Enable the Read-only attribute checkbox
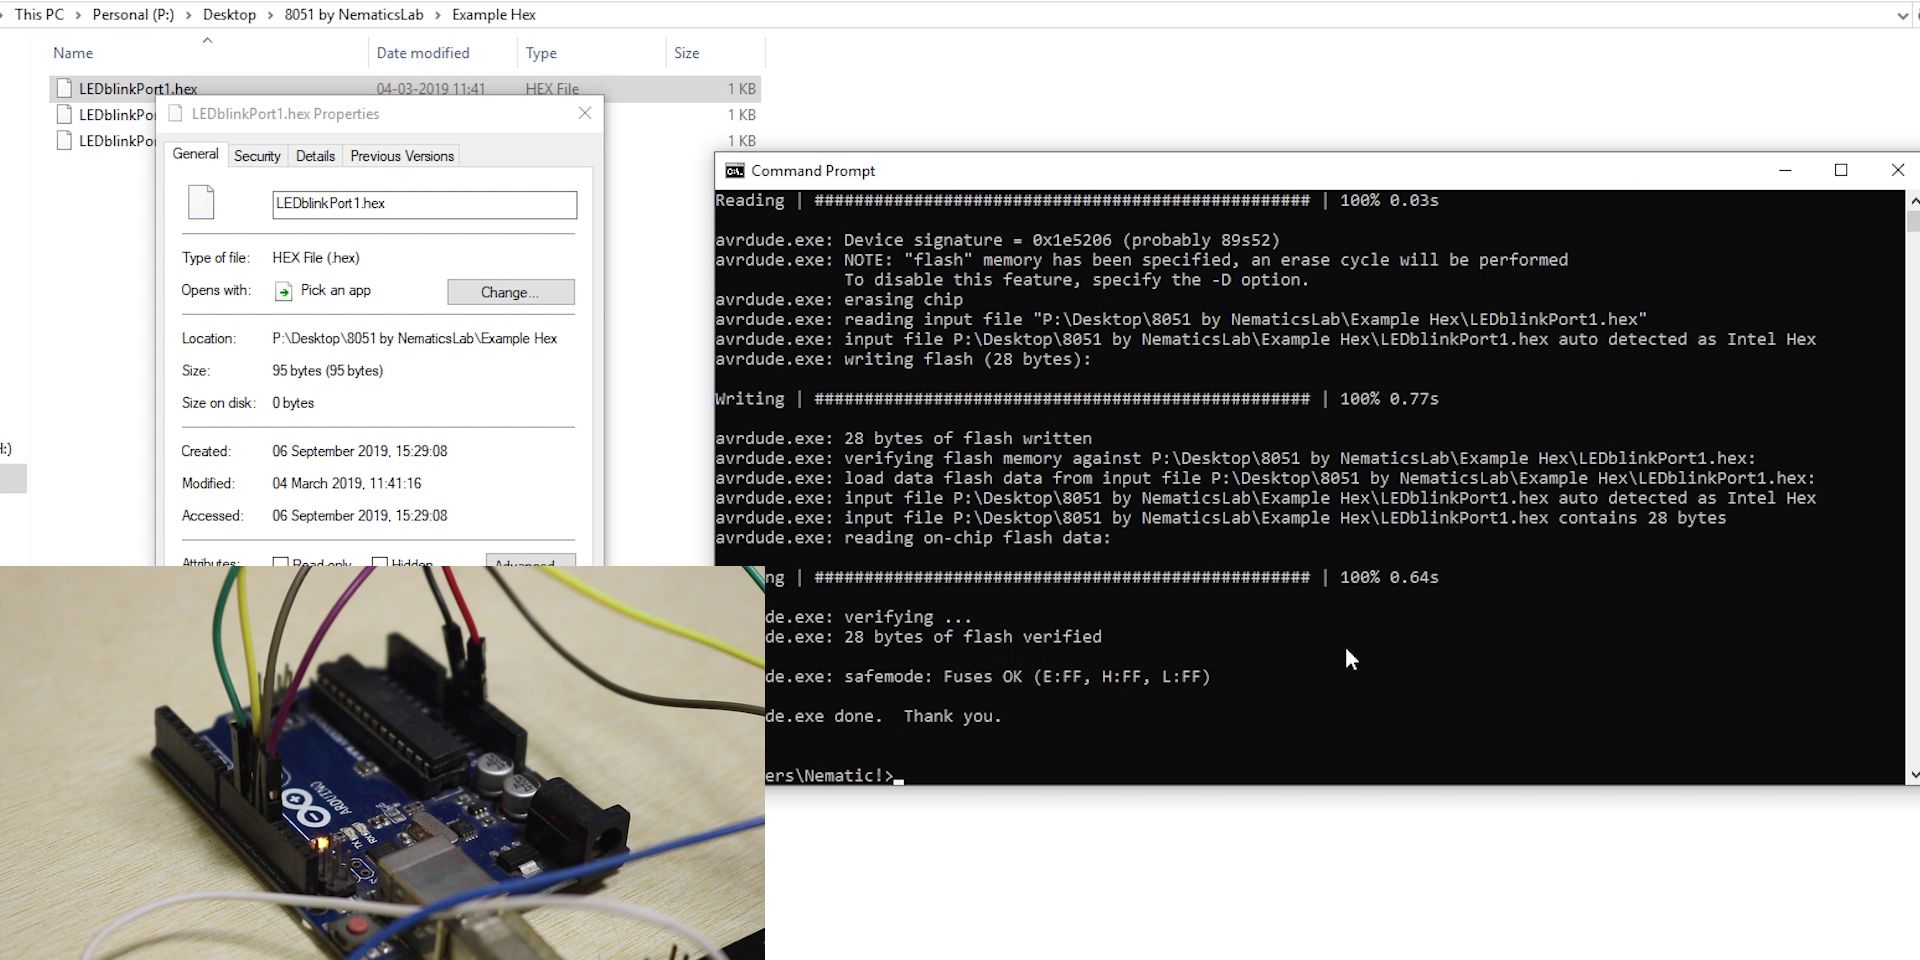 (281, 563)
